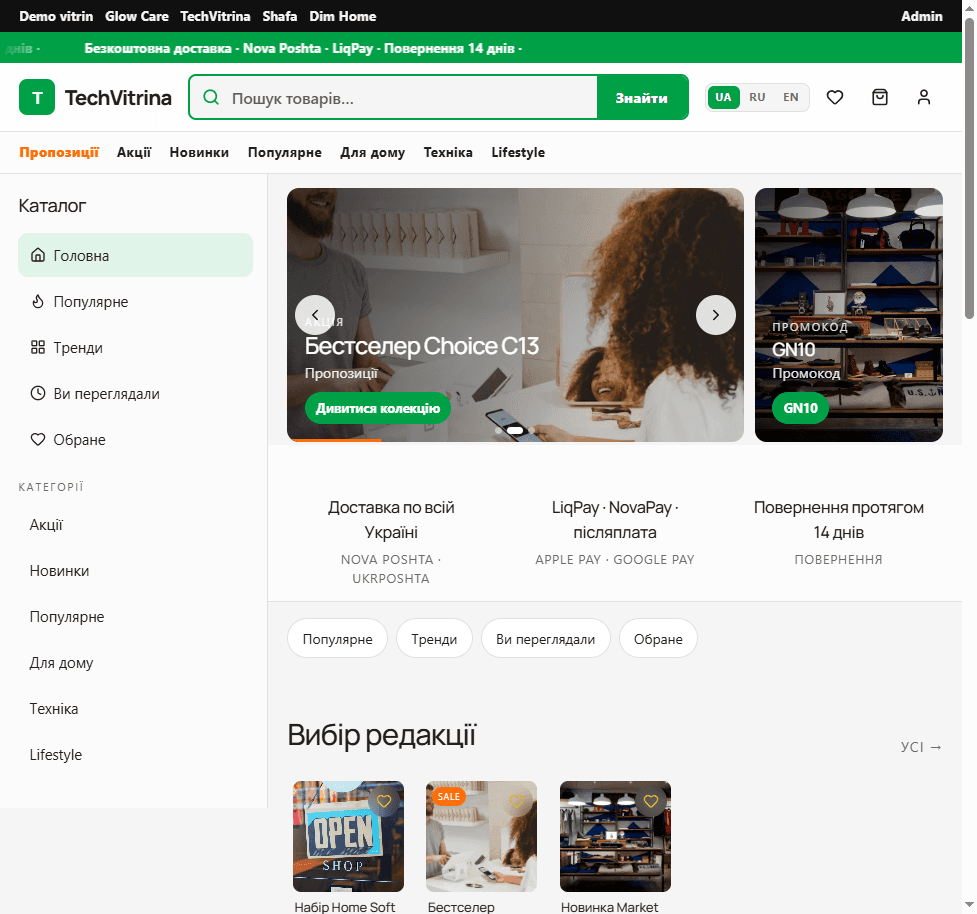This screenshot has height=914, width=977.
Task: Select the Тренди filter chip
Action: tap(434, 639)
